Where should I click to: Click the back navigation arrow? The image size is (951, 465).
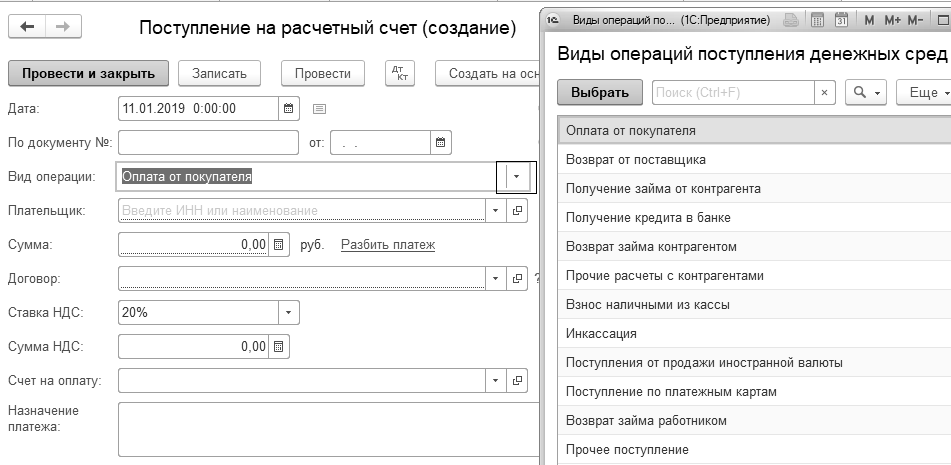click(26, 27)
